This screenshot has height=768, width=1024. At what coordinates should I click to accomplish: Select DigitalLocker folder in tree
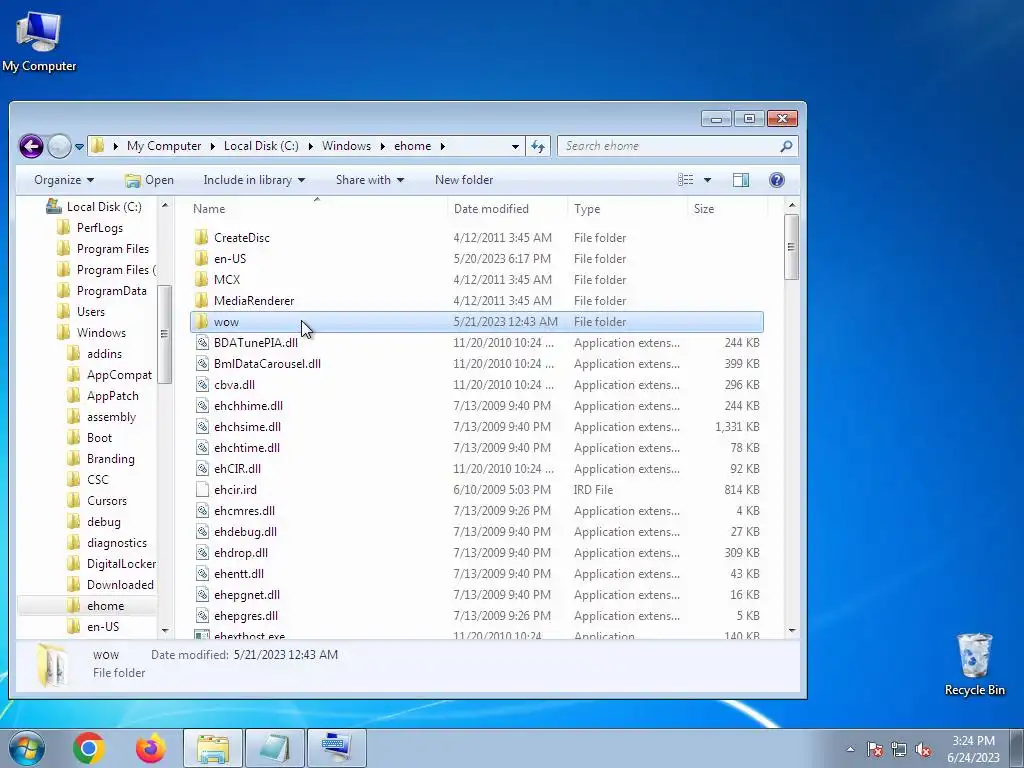coord(121,564)
